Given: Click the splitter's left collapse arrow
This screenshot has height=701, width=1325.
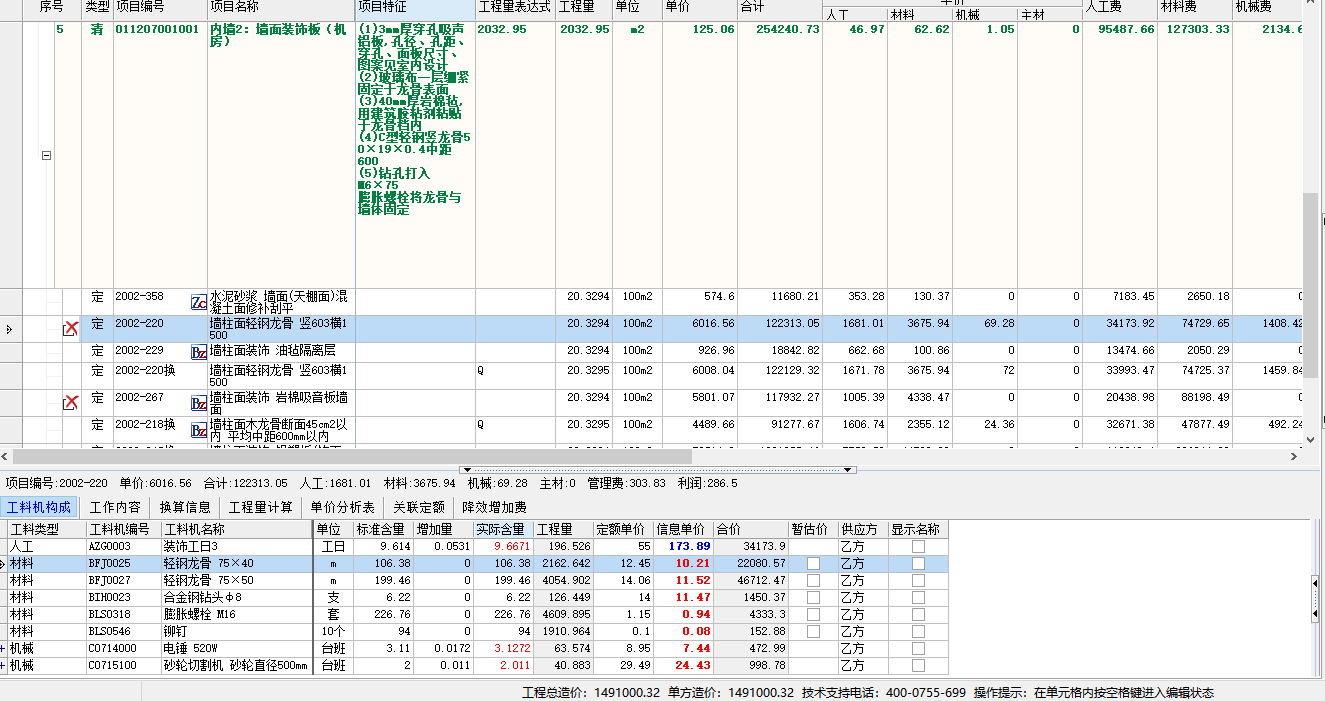Looking at the screenshot, I should click(x=466, y=469).
